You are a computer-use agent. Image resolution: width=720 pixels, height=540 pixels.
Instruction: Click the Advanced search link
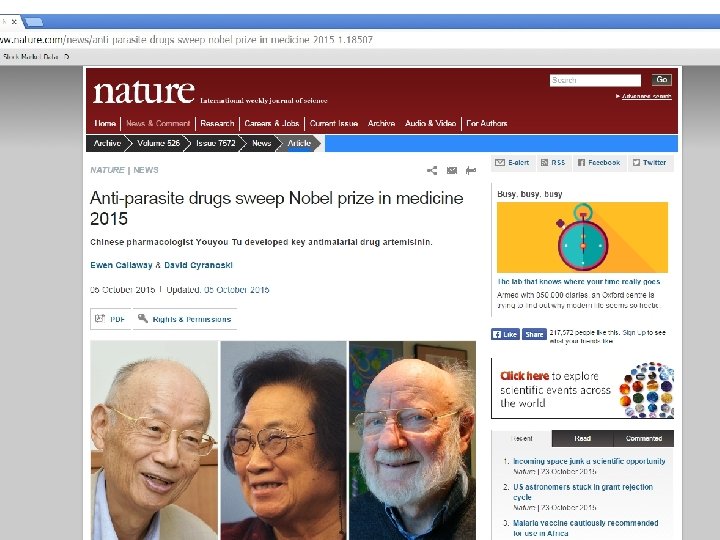click(x=647, y=96)
